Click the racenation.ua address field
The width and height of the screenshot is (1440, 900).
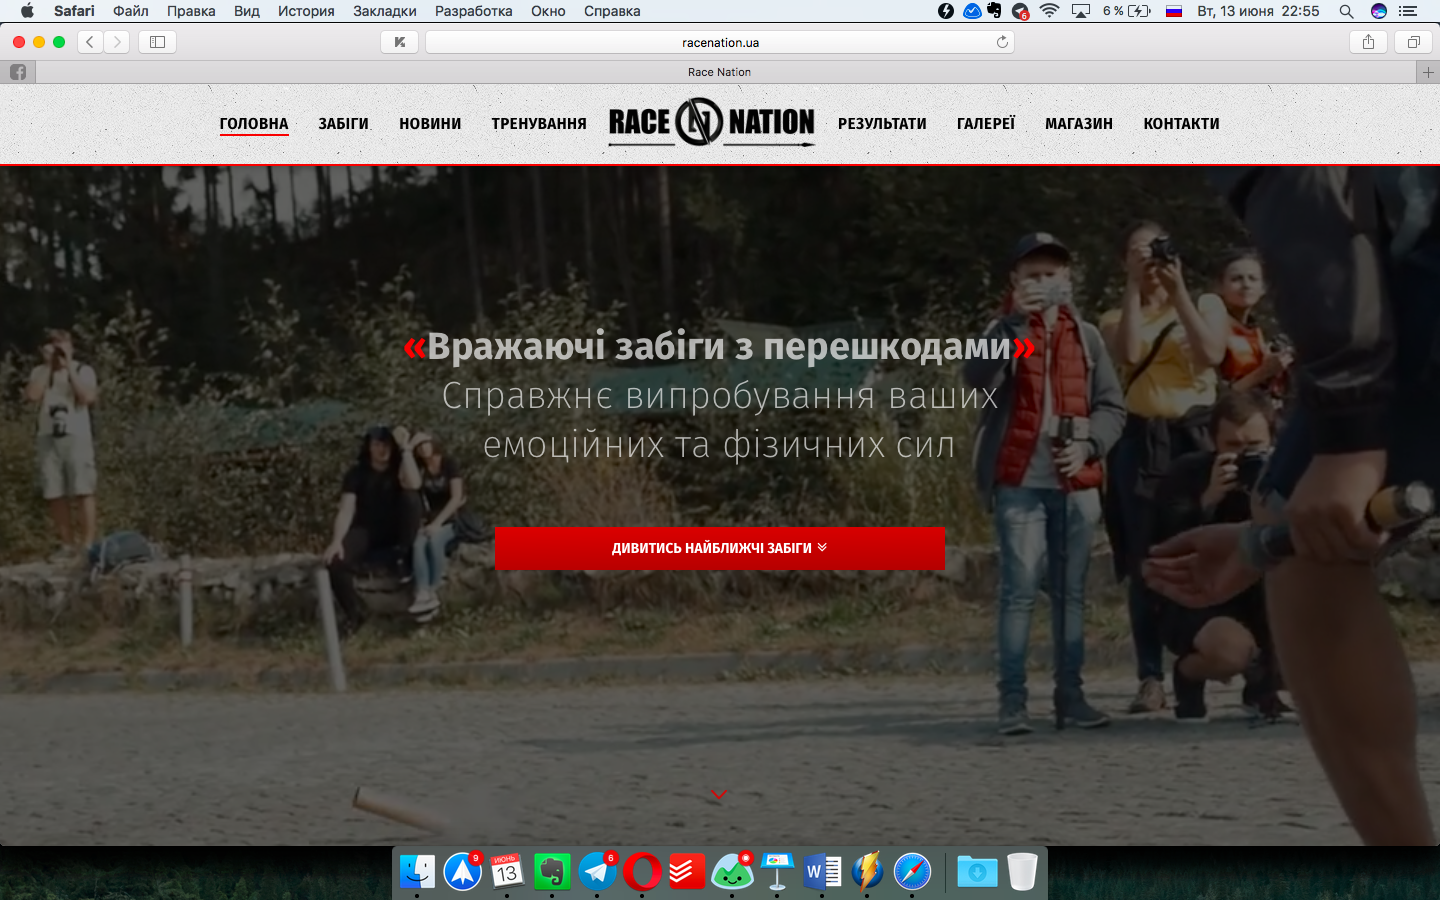pos(720,42)
